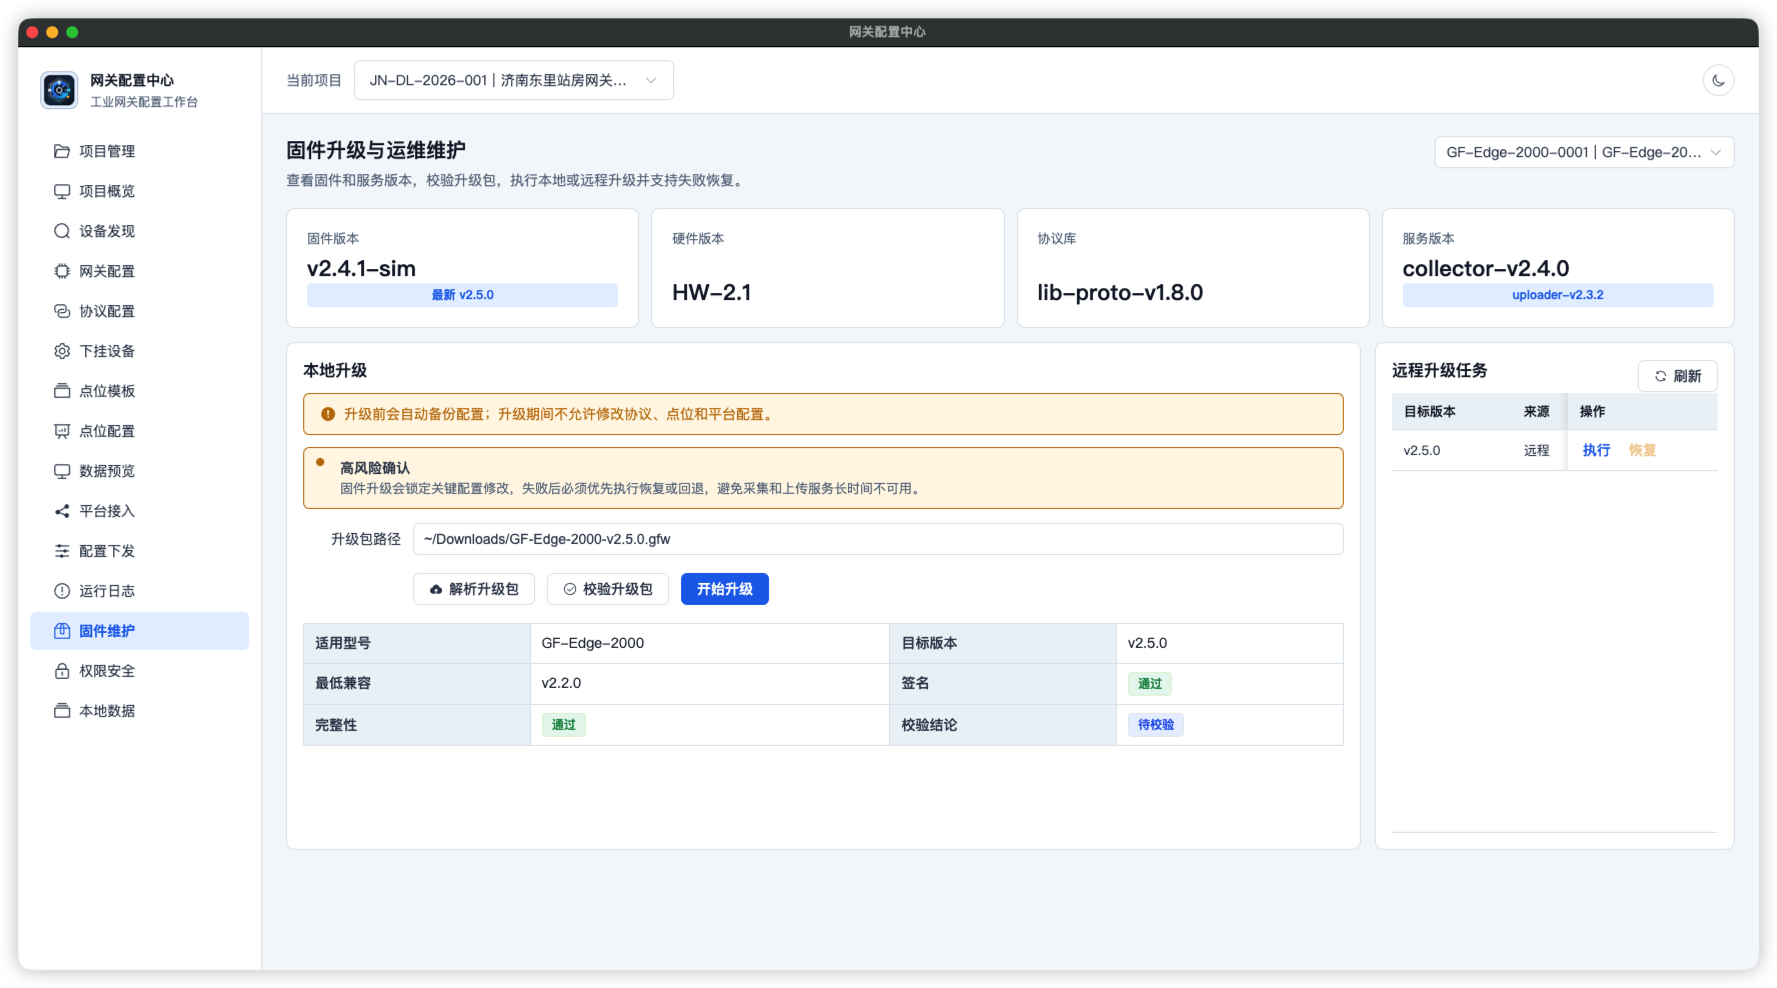Image resolution: width=1777 pixels, height=988 pixels.
Task: Click the 开始升级 button
Action: (x=725, y=589)
